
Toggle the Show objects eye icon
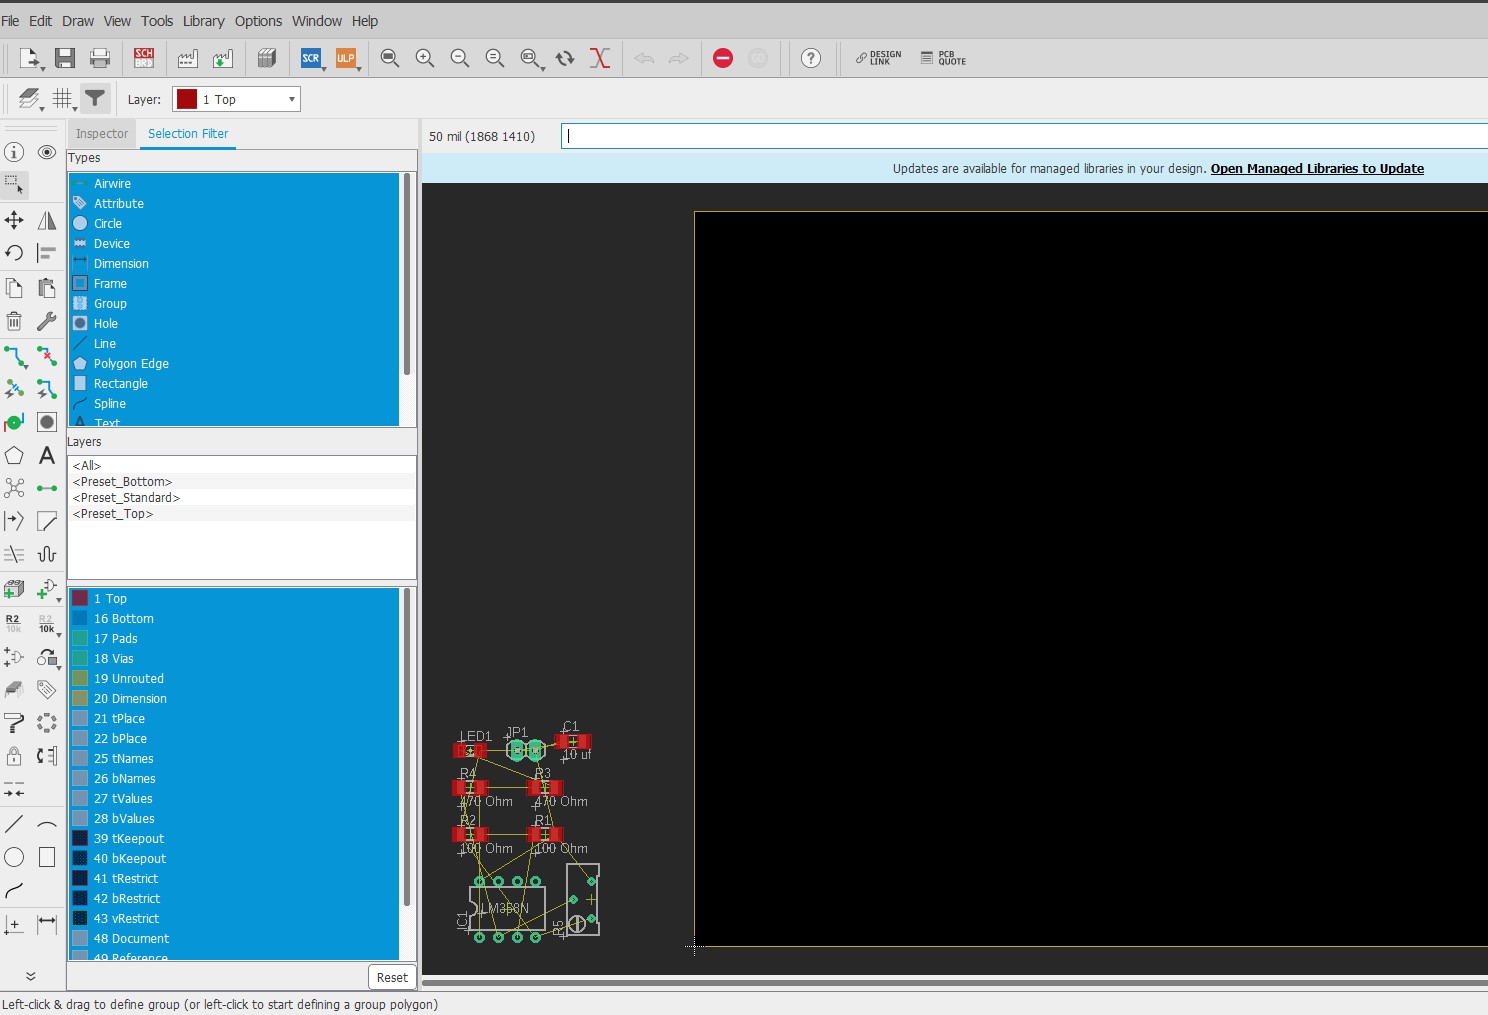pos(47,152)
